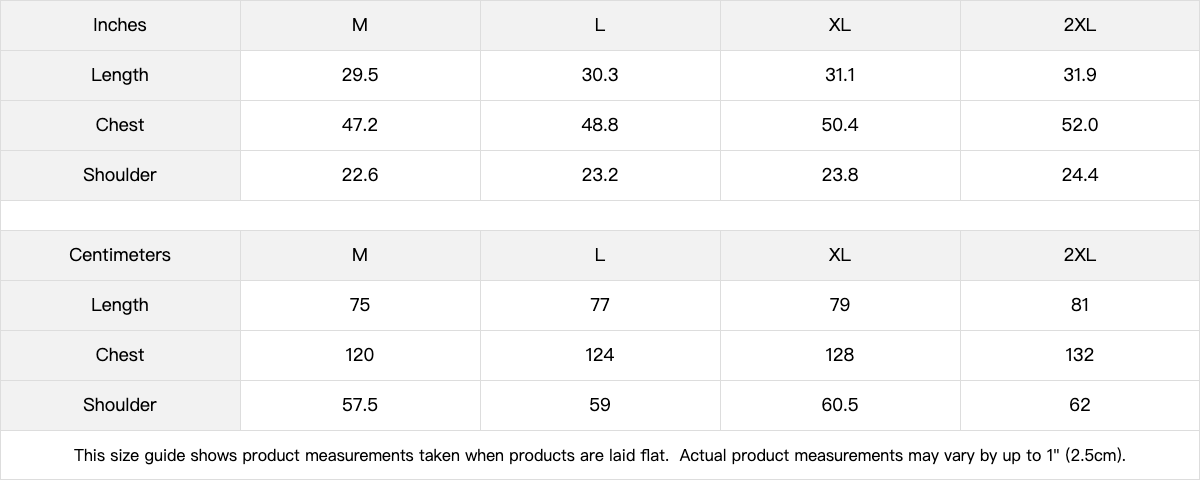The image size is (1200, 480).
Task: Select the Chest row label in the Centimeters table
Action: click(x=120, y=355)
